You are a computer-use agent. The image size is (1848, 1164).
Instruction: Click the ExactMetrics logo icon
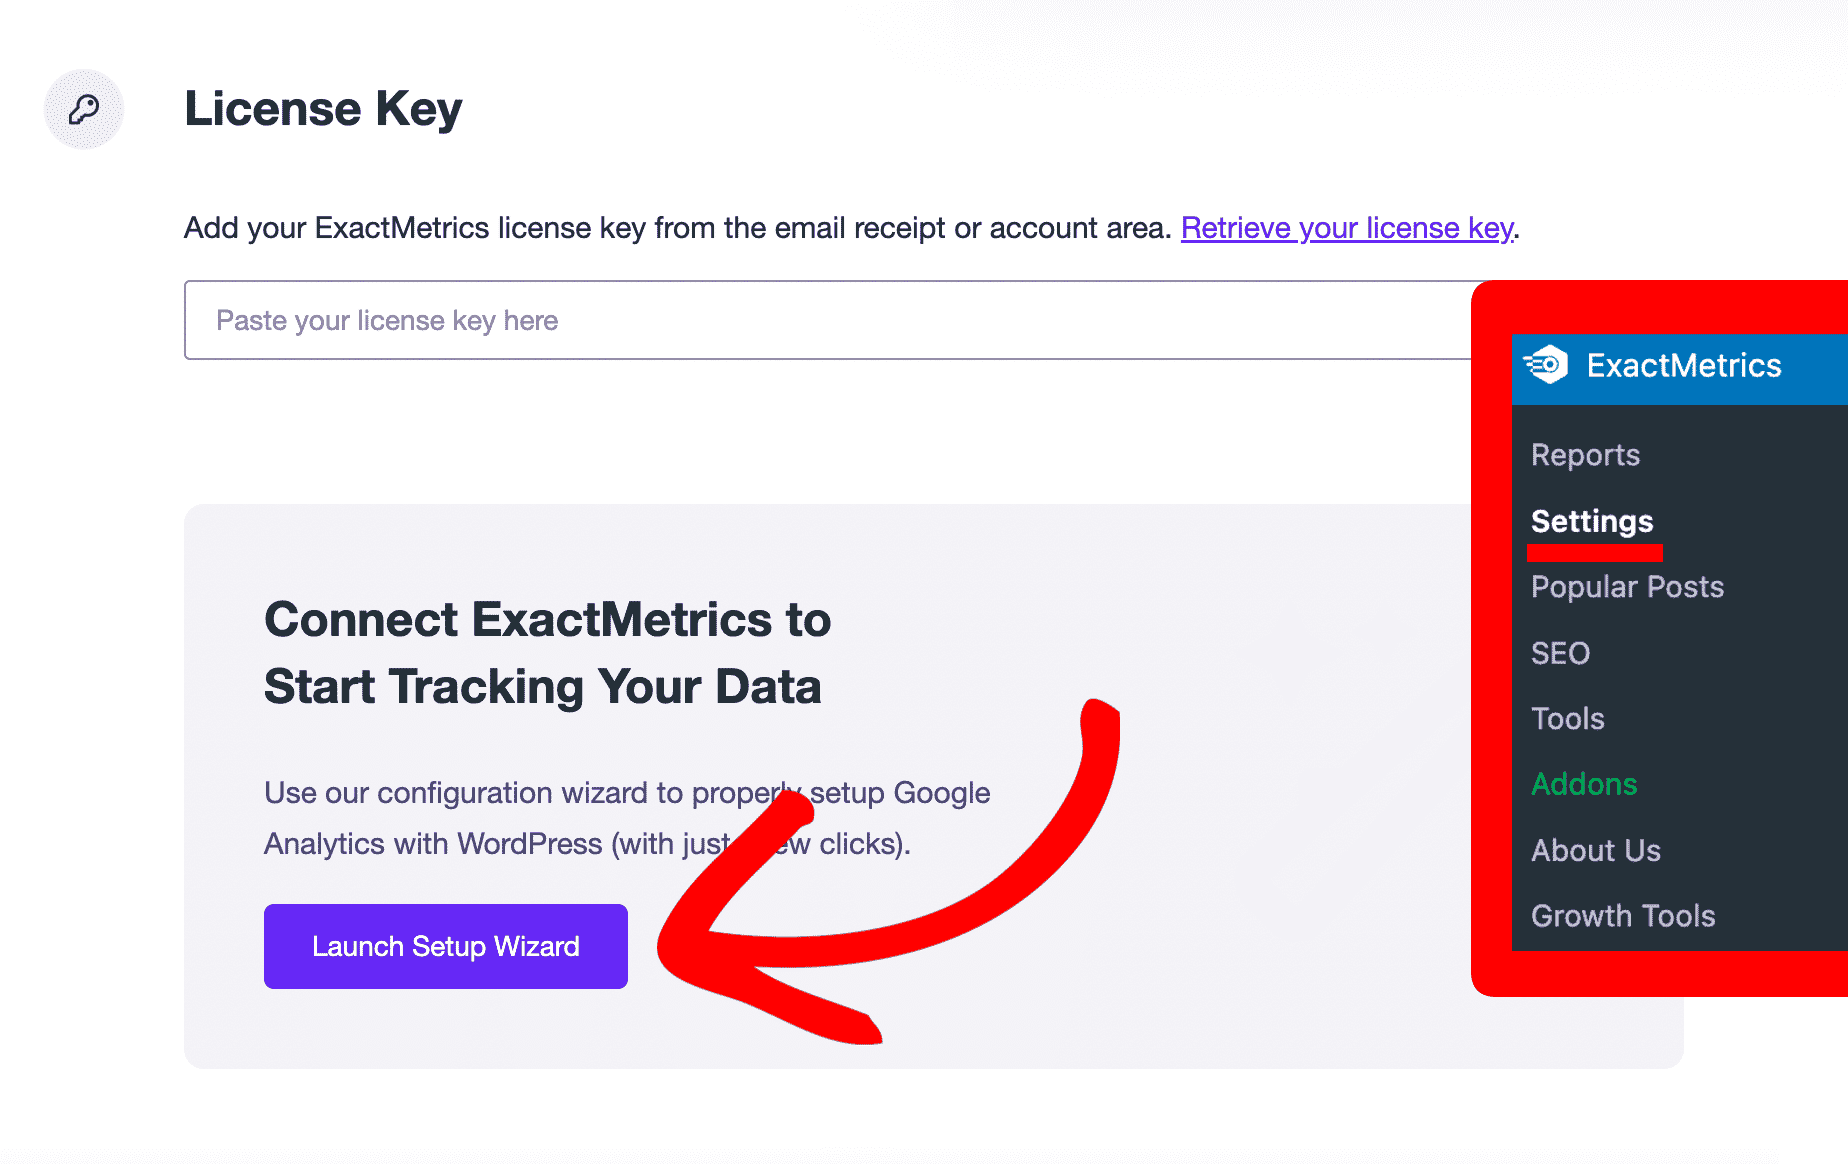1546,365
